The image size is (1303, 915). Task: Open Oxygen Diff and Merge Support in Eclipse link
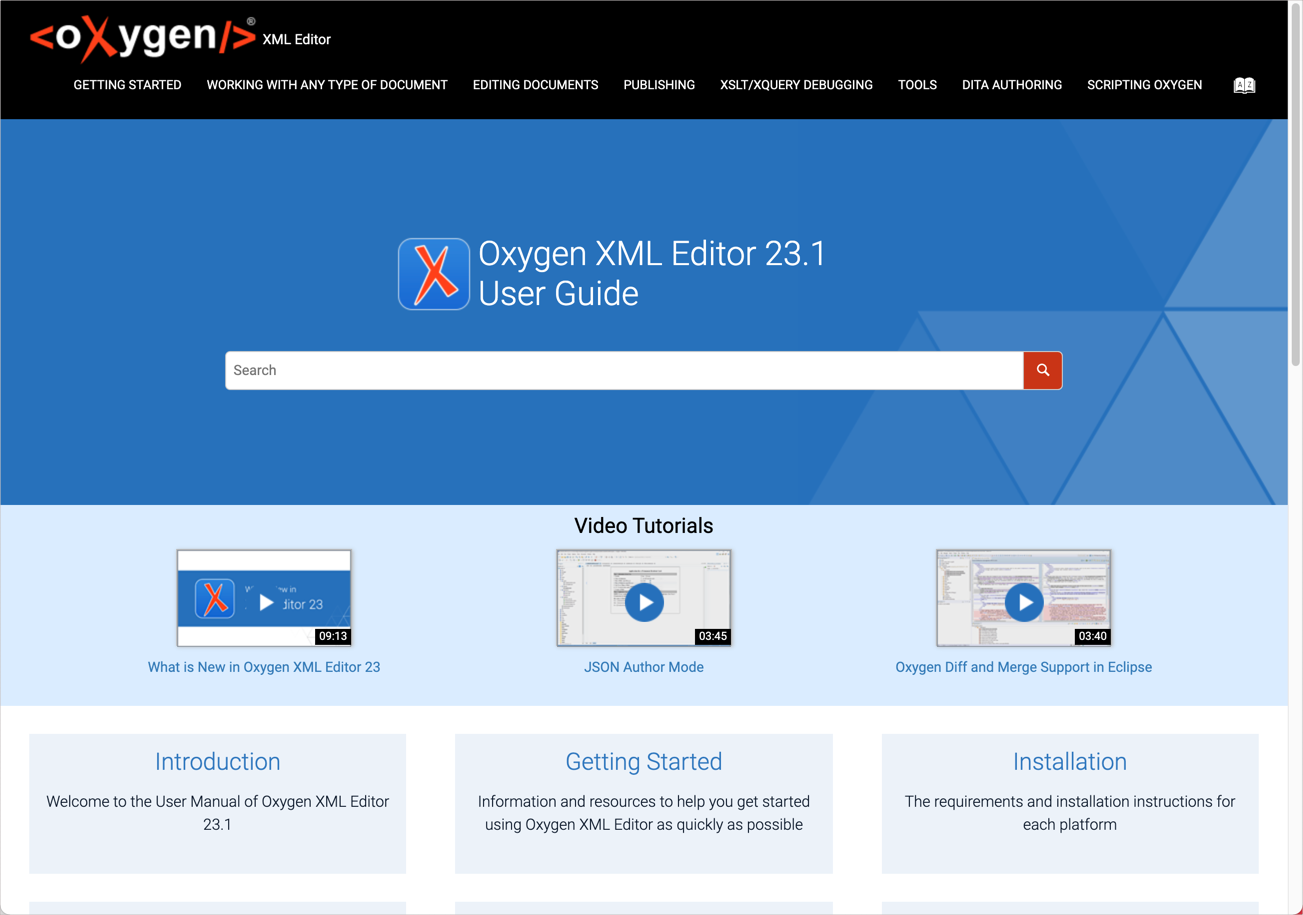1023,667
